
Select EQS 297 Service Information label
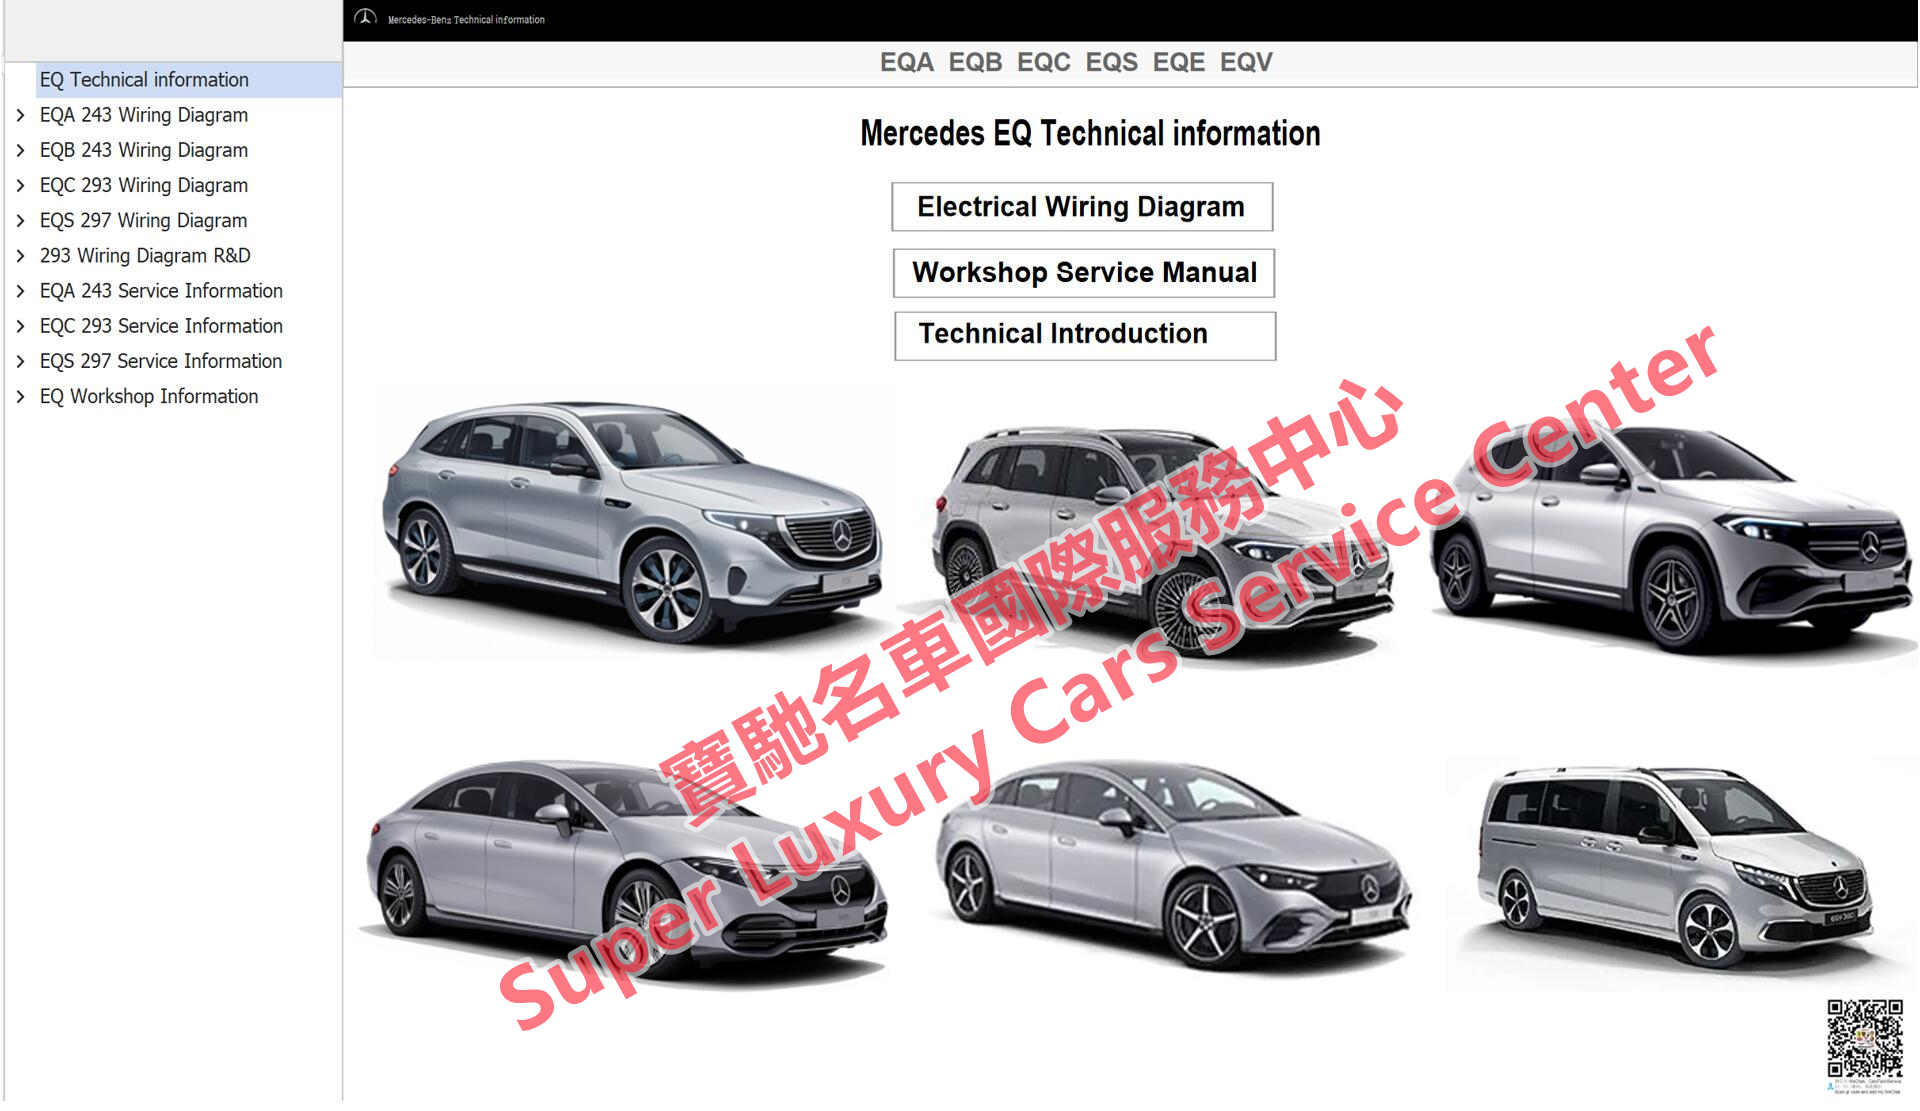(161, 361)
